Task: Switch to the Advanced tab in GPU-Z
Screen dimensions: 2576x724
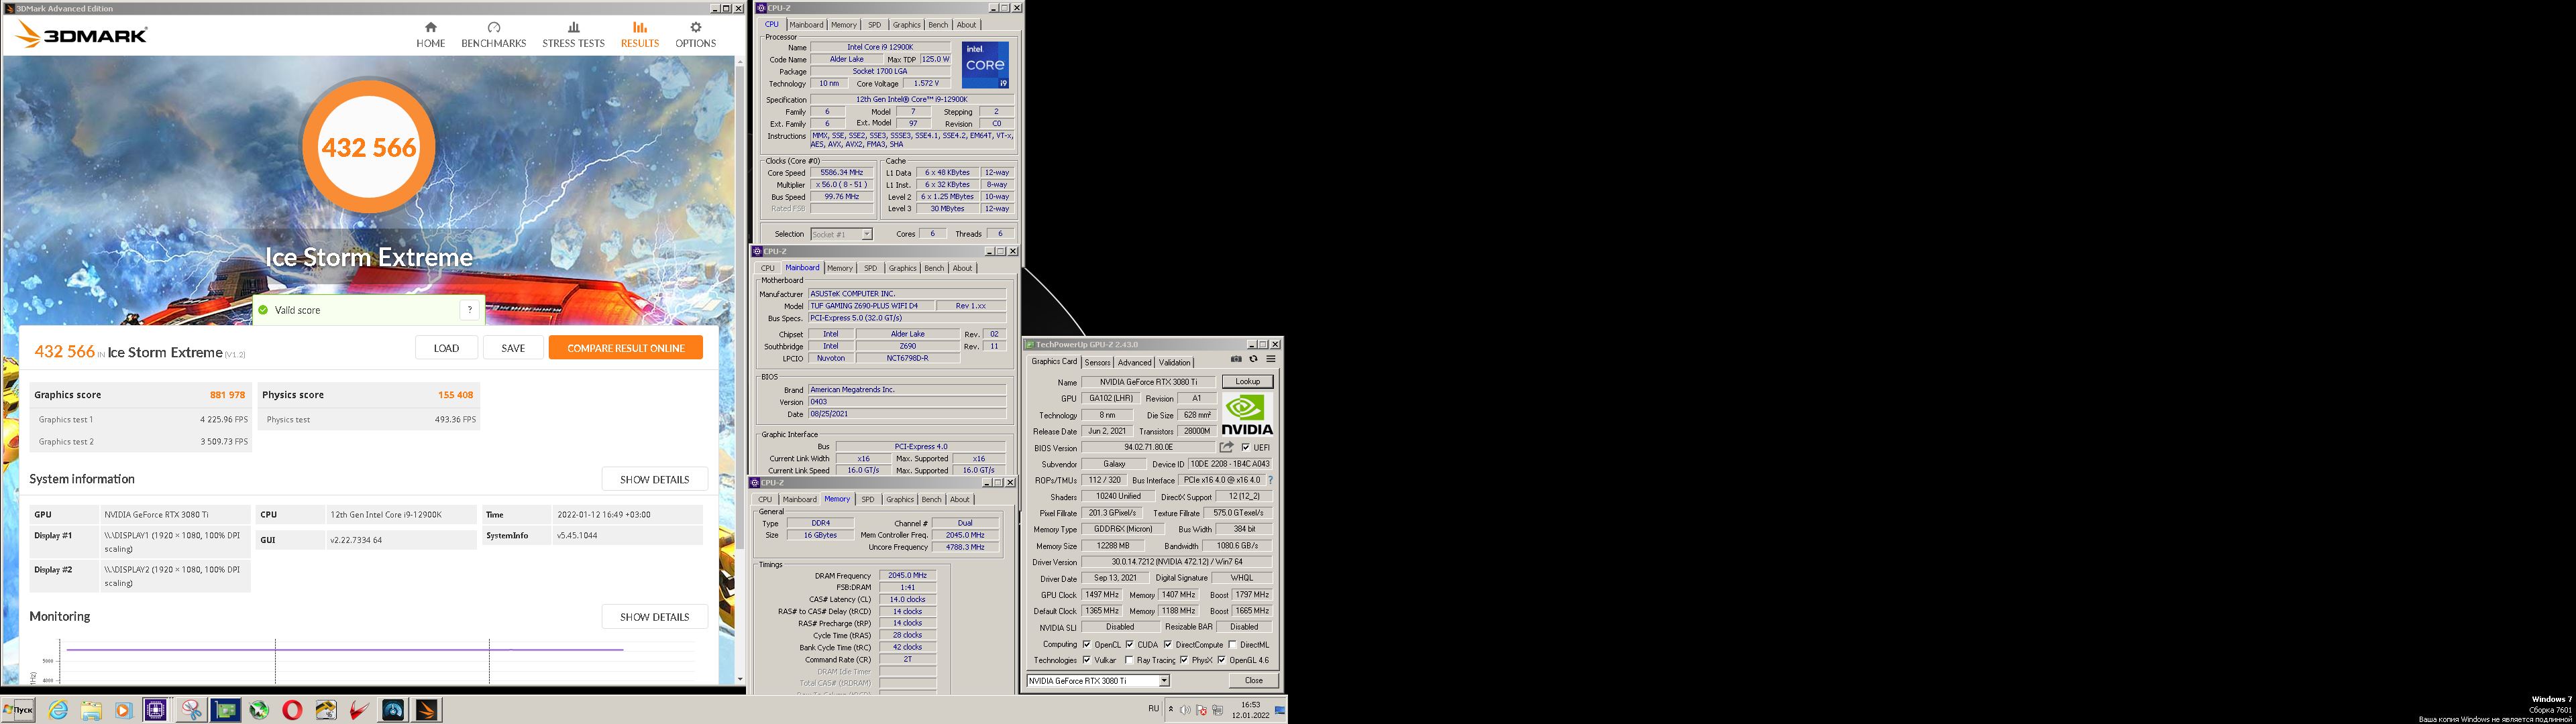Action: (1134, 362)
